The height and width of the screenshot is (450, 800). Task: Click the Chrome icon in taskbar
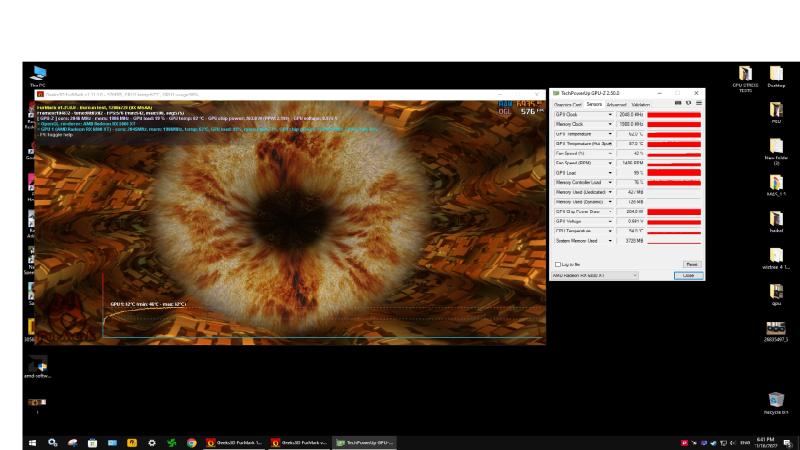(x=191, y=442)
